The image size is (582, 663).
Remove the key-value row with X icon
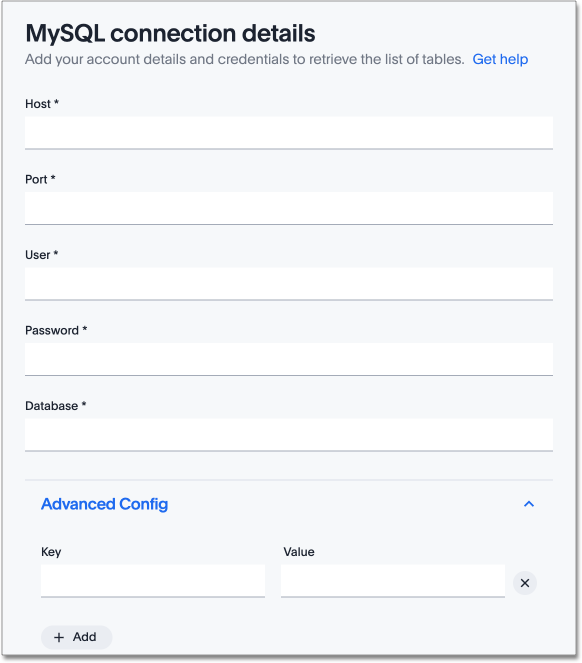pyautogui.click(x=524, y=583)
